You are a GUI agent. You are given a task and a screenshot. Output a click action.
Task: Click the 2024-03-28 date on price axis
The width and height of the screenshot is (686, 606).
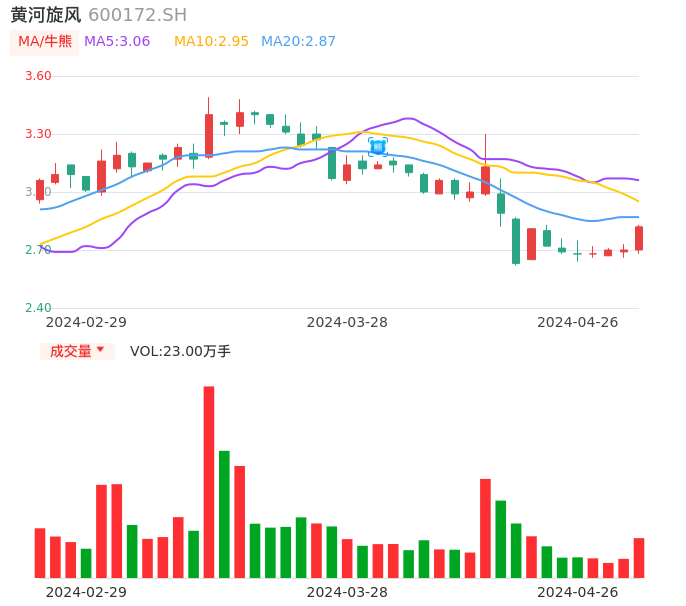[347, 322]
